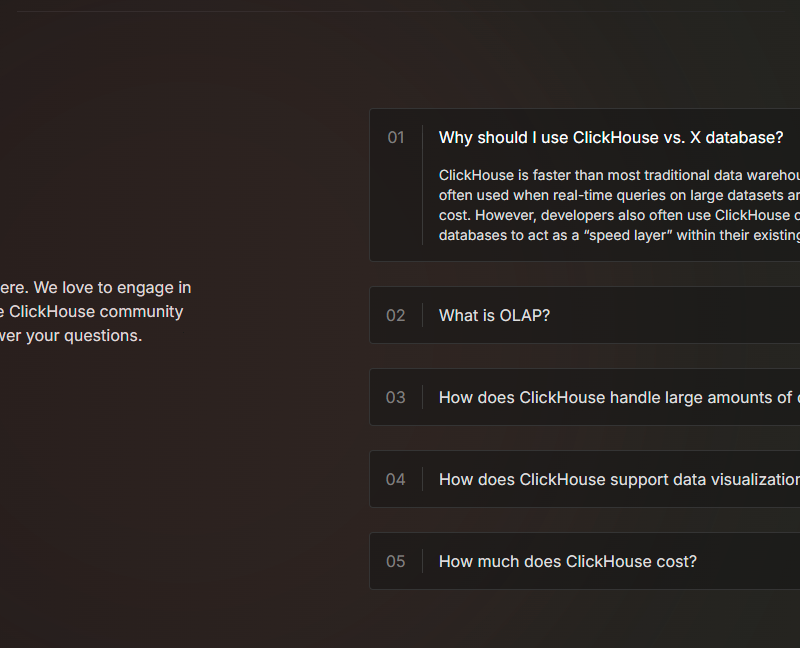Select the 05 number beside cost question

[x=396, y=562]
